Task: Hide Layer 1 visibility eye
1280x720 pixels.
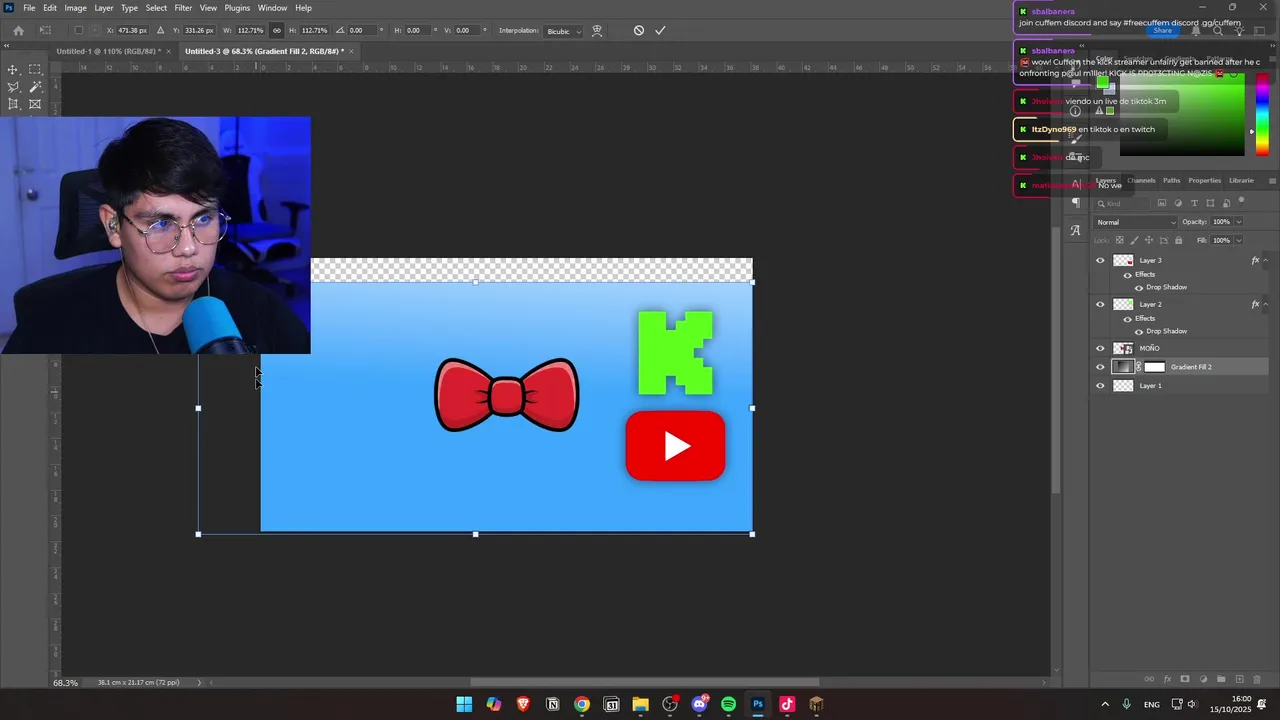Action: pyautogui.click(x=1101, y=386)
